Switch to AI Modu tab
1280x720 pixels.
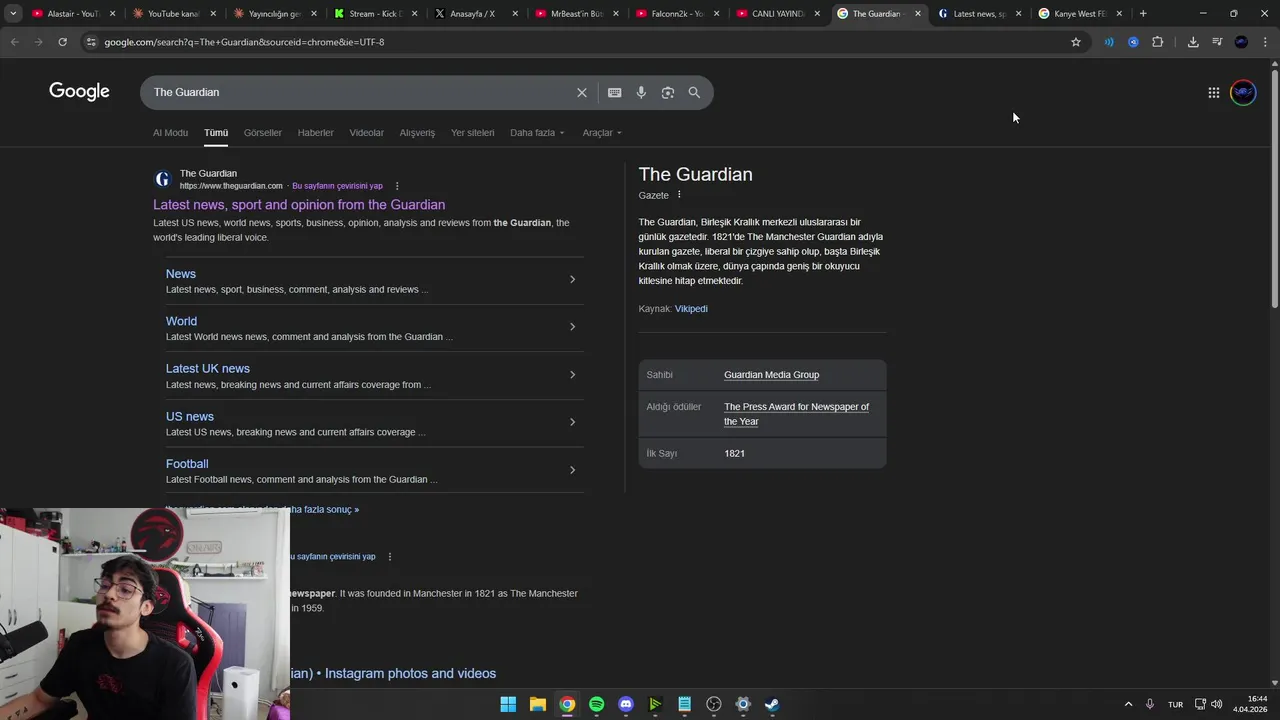[x=170, y=133]
